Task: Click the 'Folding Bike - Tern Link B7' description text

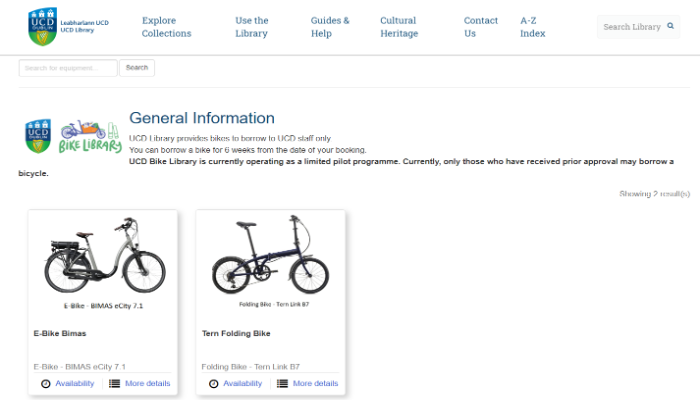Action: click(x=250, y=367)
